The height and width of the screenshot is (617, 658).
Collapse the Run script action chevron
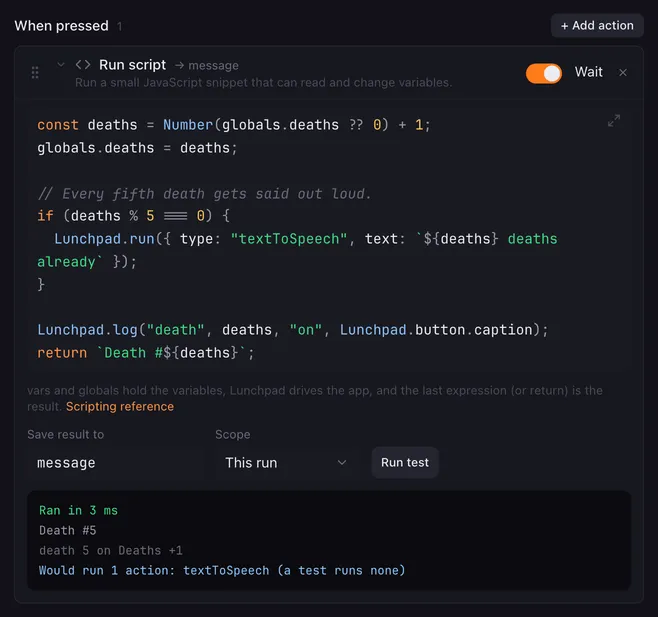(x=61, y=65)
